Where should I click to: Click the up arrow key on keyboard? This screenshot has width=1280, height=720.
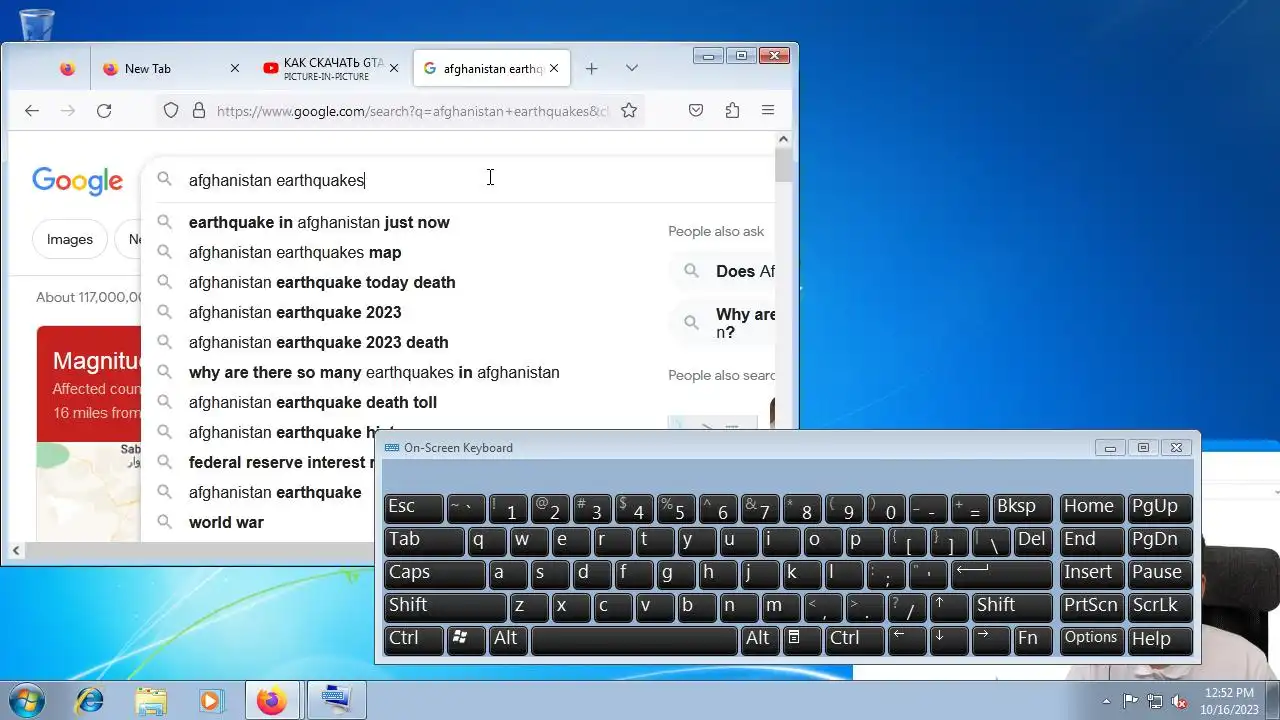[x=948, y=606]
